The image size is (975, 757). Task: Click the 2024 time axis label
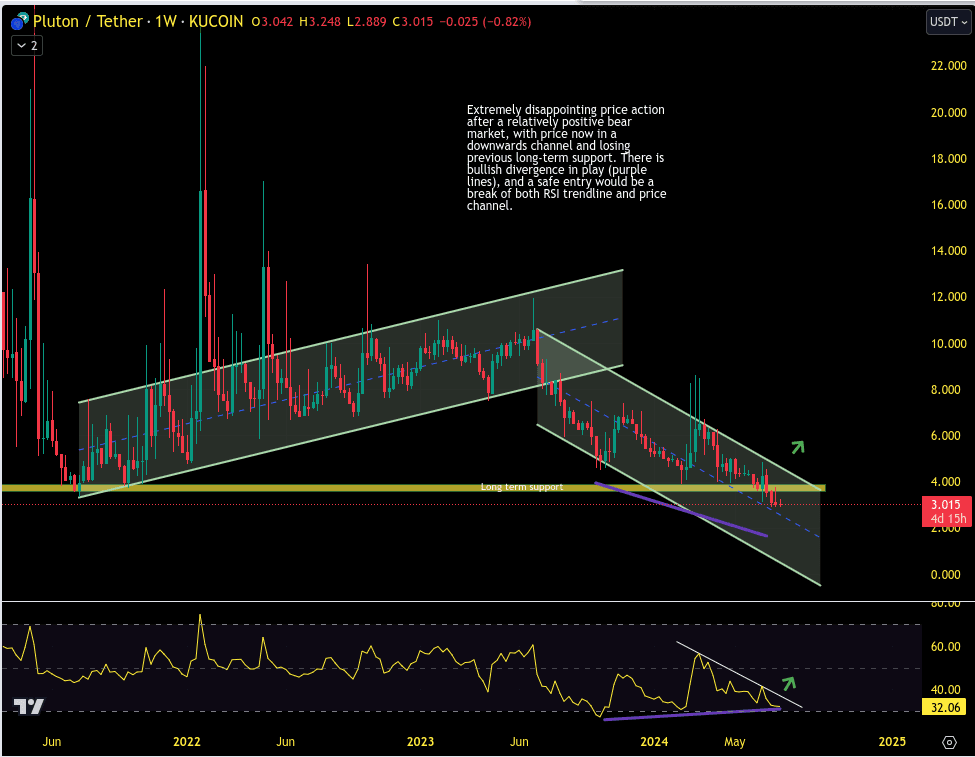(654, 741)
